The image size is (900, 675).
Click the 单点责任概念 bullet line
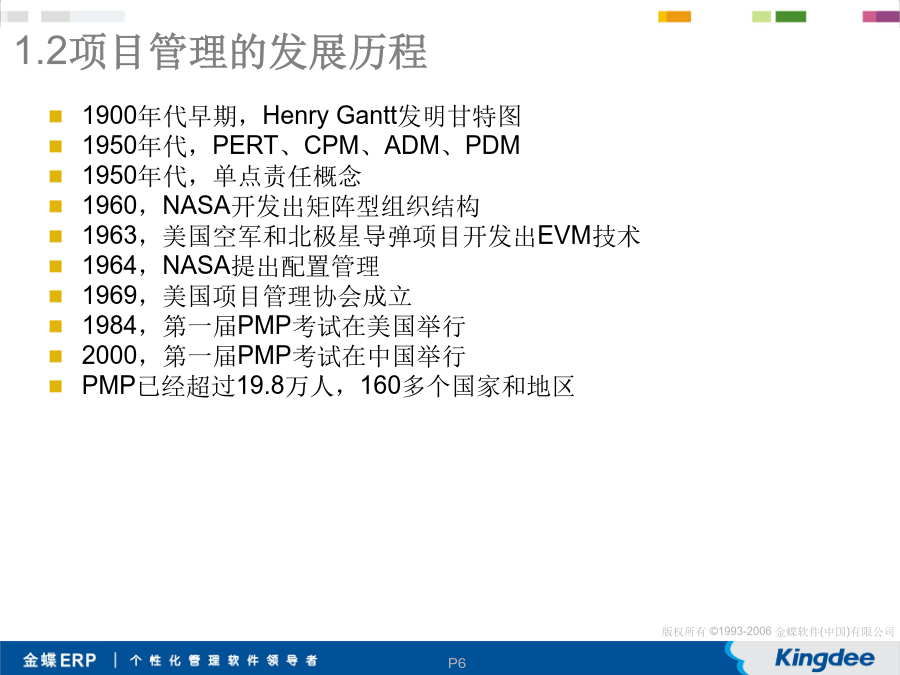(x=222, y=176)
